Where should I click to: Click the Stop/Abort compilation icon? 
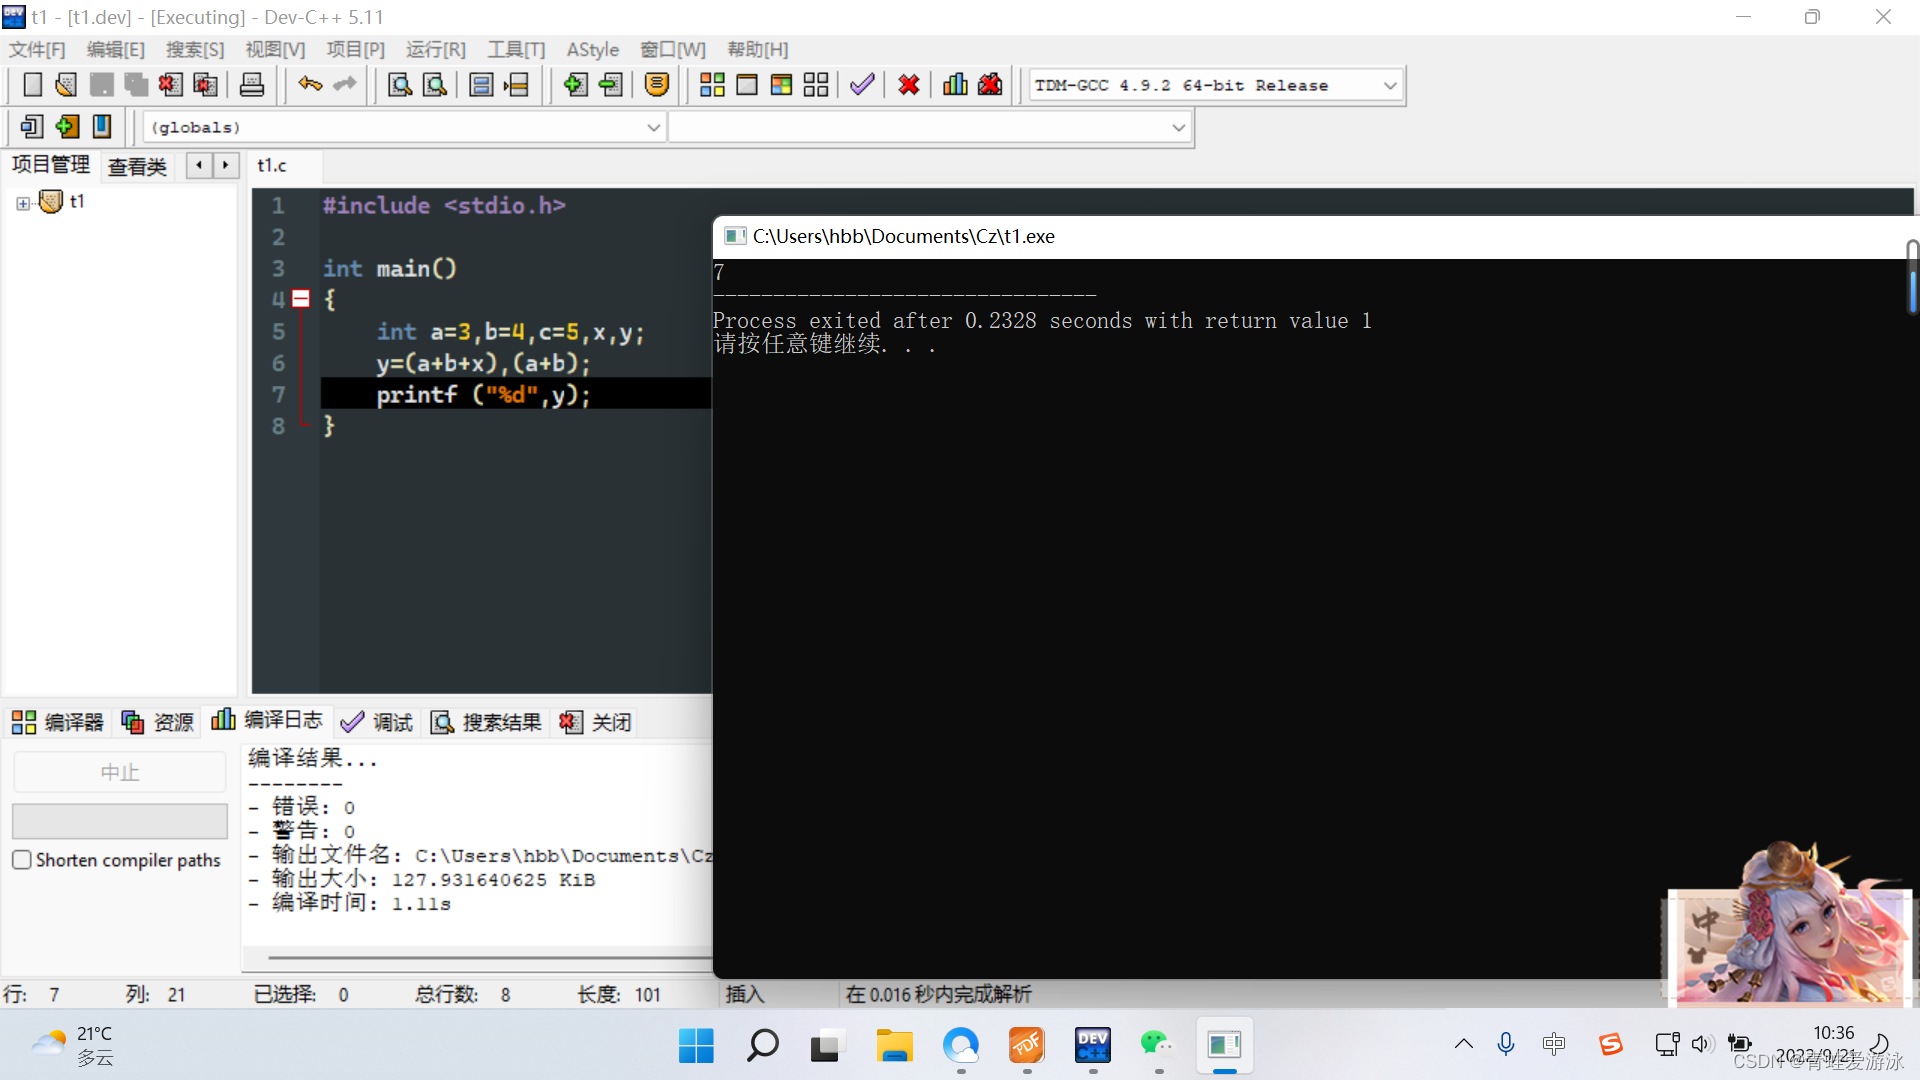pos(909,84)
